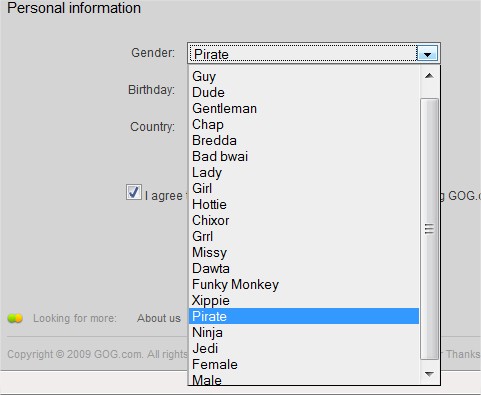Image resolution: width=481 pixels, height=395 pixels.
Task: Choose the Xippie option
Action: point(304,300)
